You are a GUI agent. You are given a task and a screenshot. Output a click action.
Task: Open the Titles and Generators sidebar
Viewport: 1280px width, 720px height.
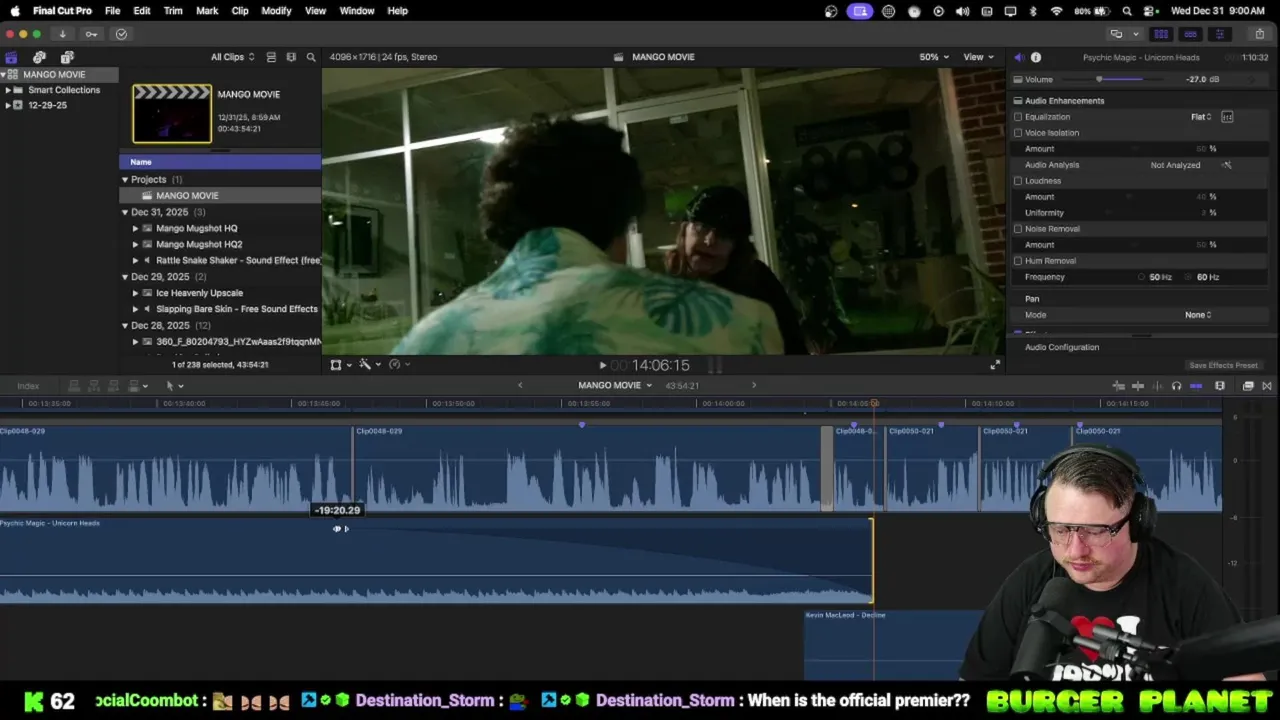[67, 57]
